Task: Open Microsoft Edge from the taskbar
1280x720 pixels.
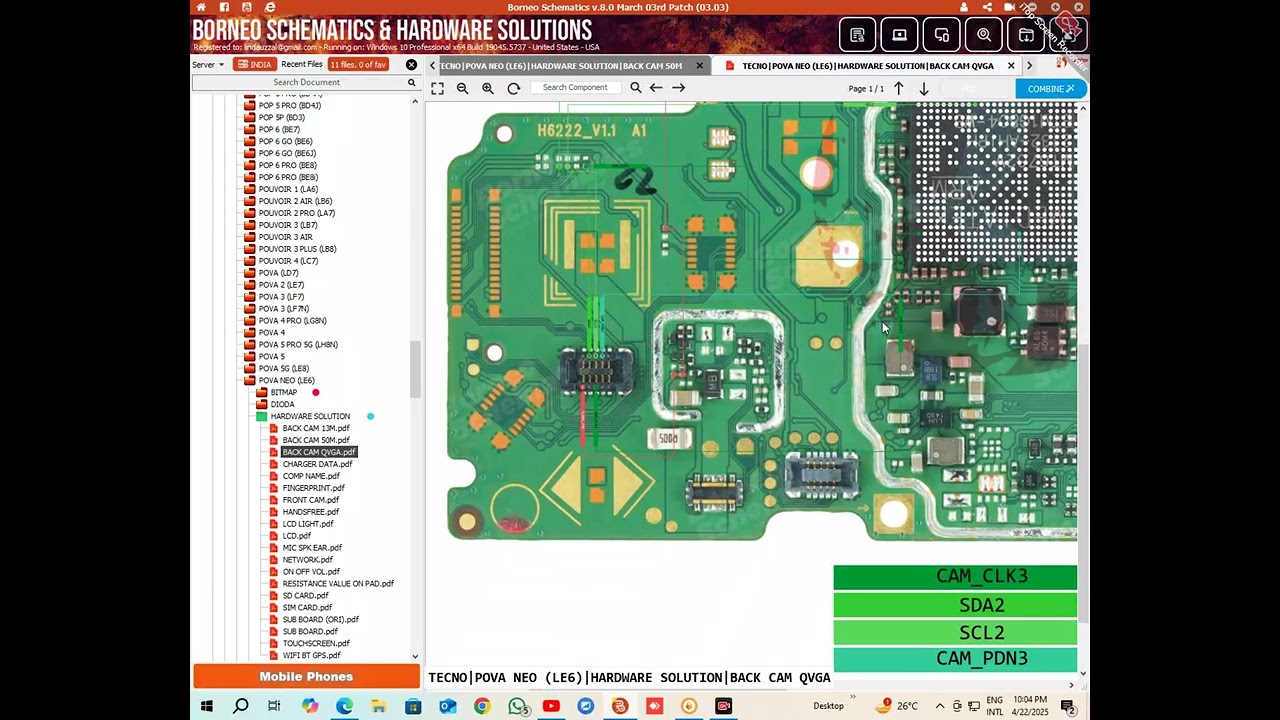Action: pyautogui.click(x=344, y=706)
